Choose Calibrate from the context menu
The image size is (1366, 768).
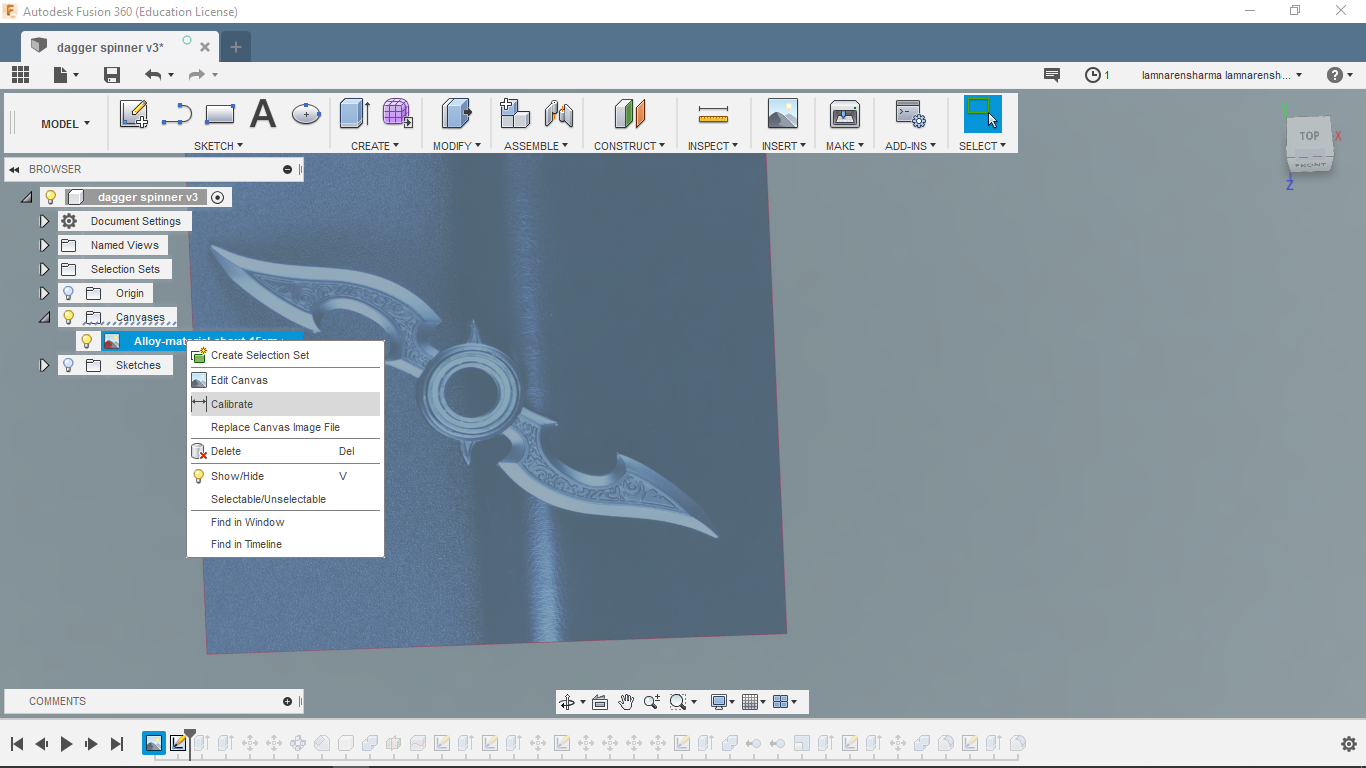pos(285,404)
